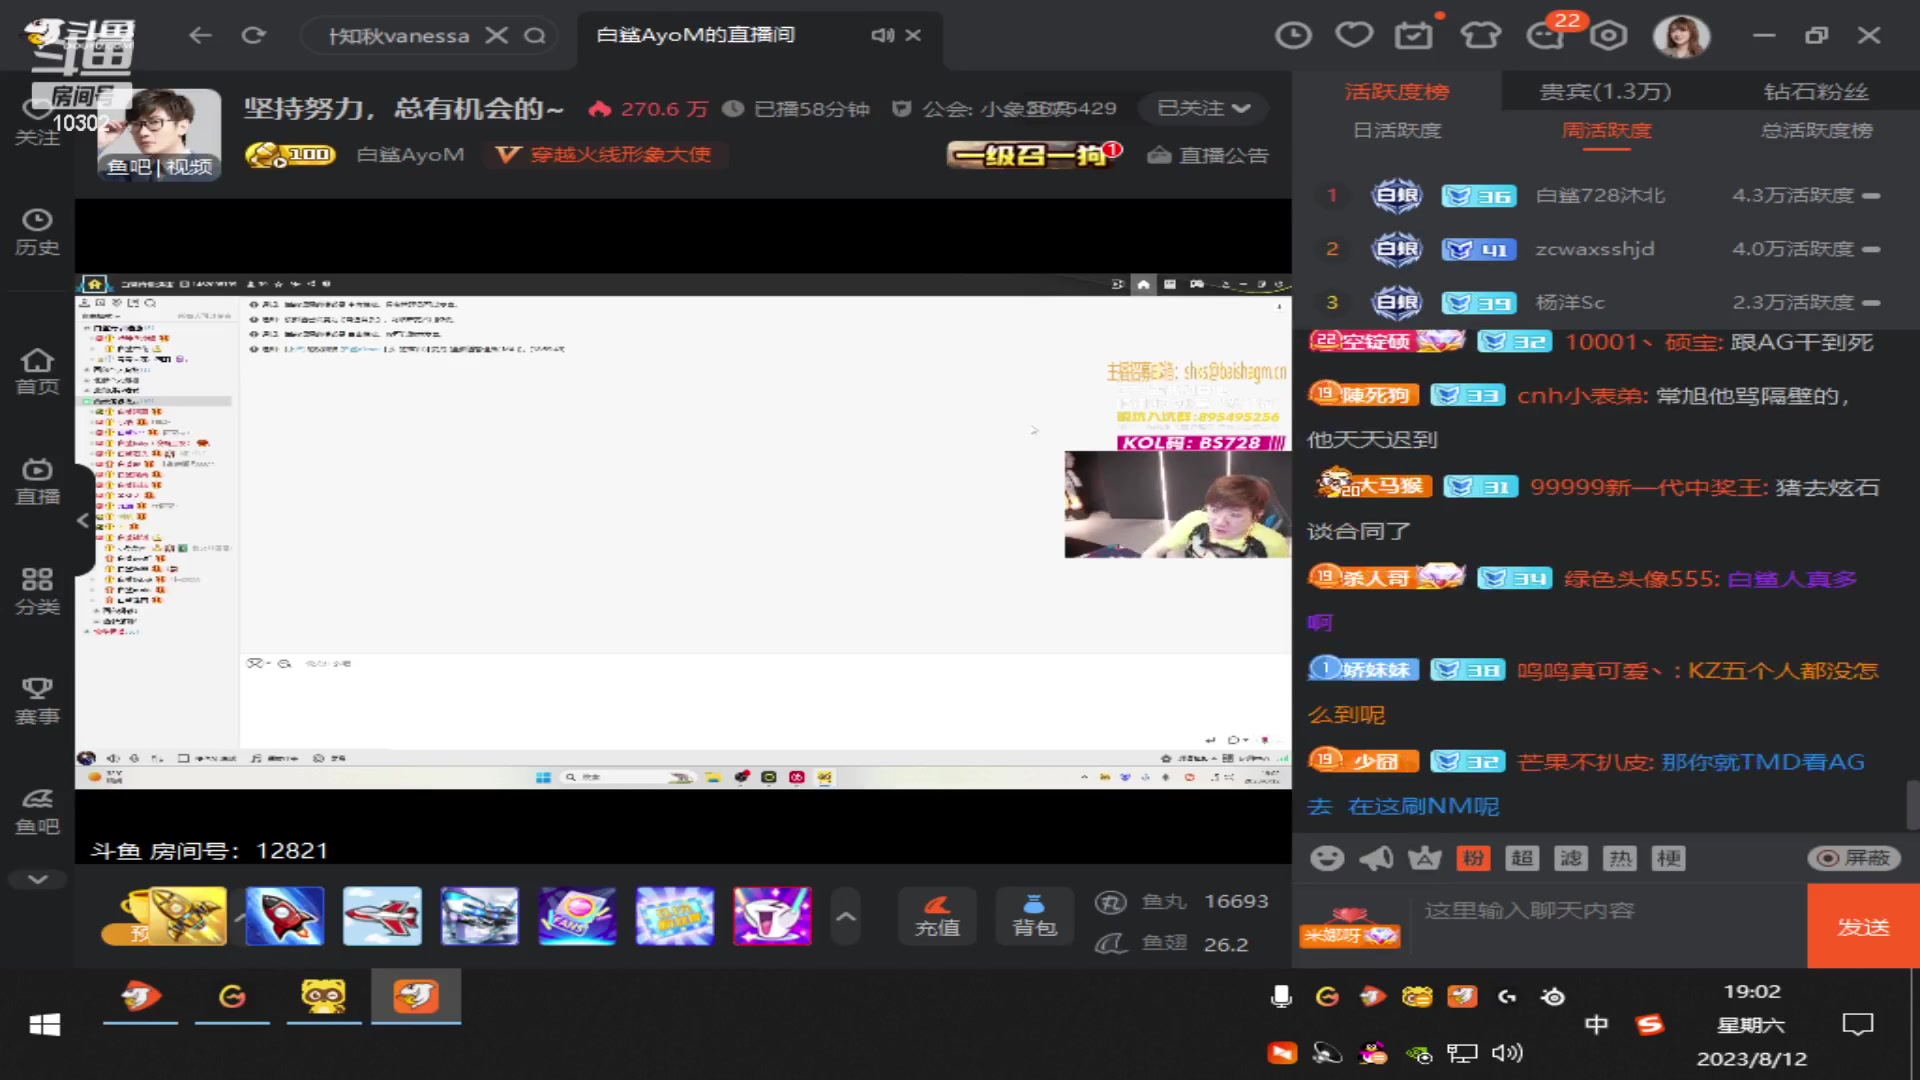Screen dimensions: 1920x1080
Task: Open settings hexagon icon in title bar
Action: [x=1609, y=36]
